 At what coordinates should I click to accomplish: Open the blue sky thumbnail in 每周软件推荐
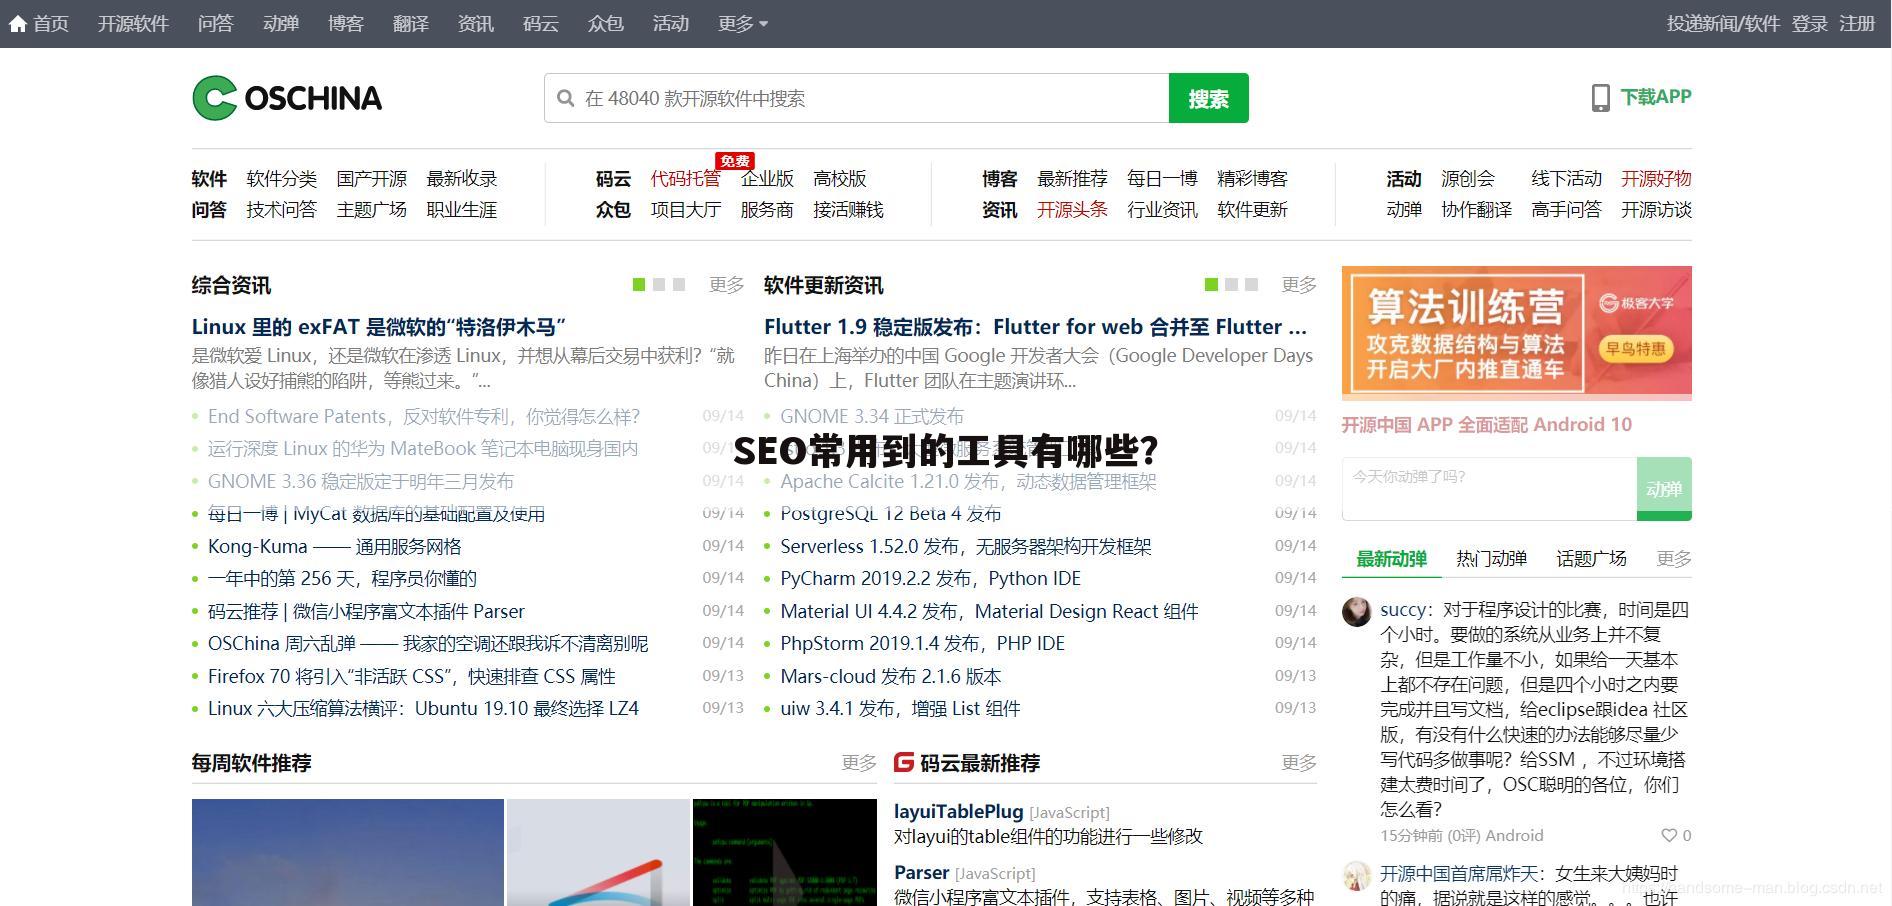coord(348,852)
